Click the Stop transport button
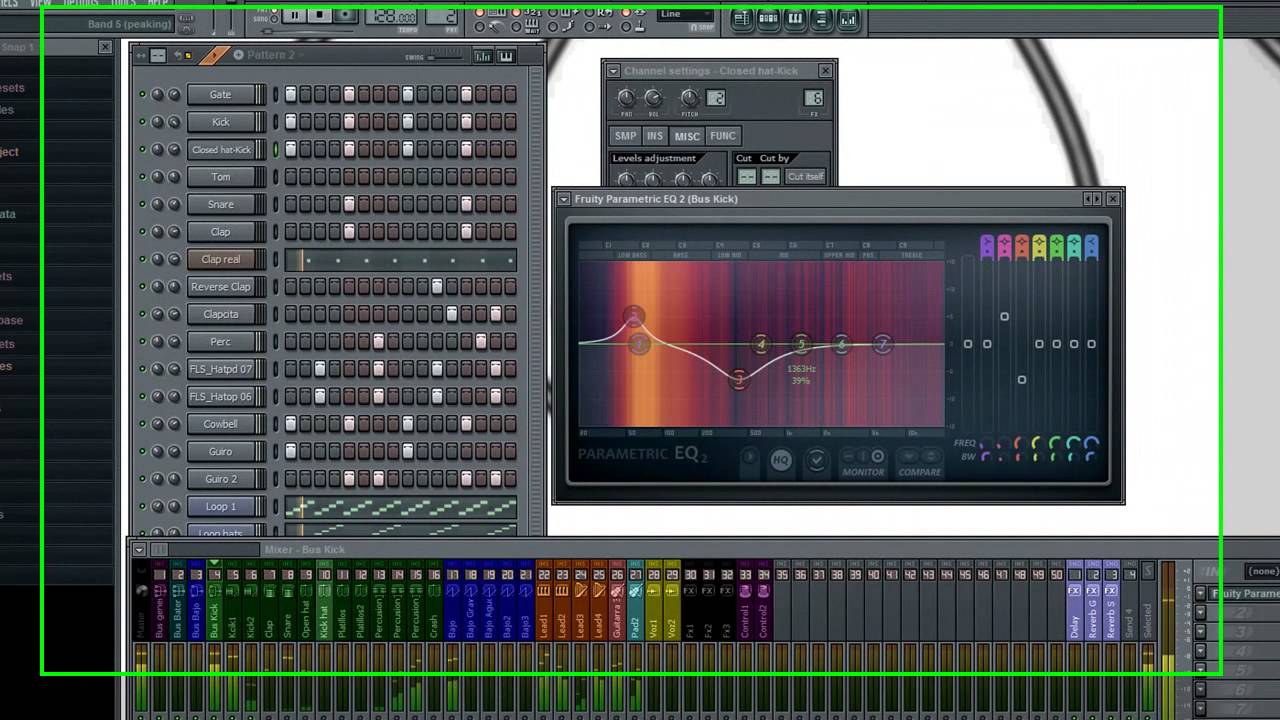Image resolution: width=1280 pixels, height=720 pixels. point(320,15)
